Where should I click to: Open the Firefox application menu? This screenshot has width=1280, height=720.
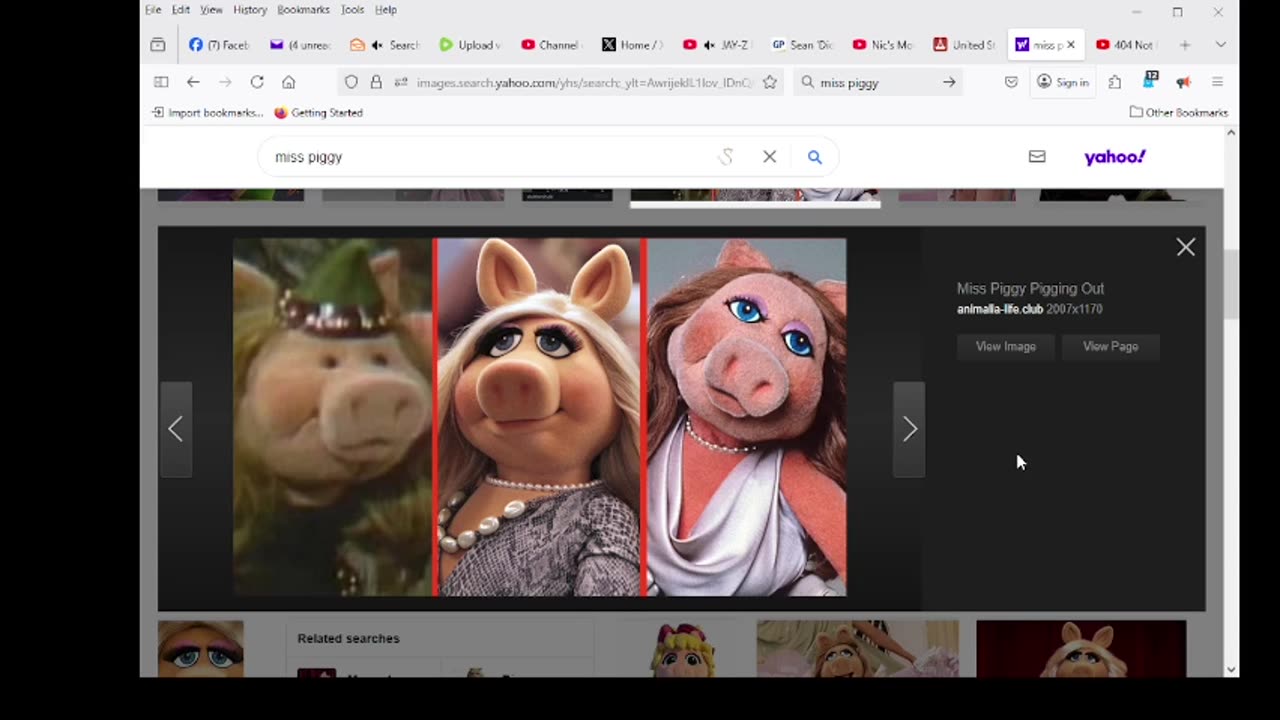point(1217,82)
